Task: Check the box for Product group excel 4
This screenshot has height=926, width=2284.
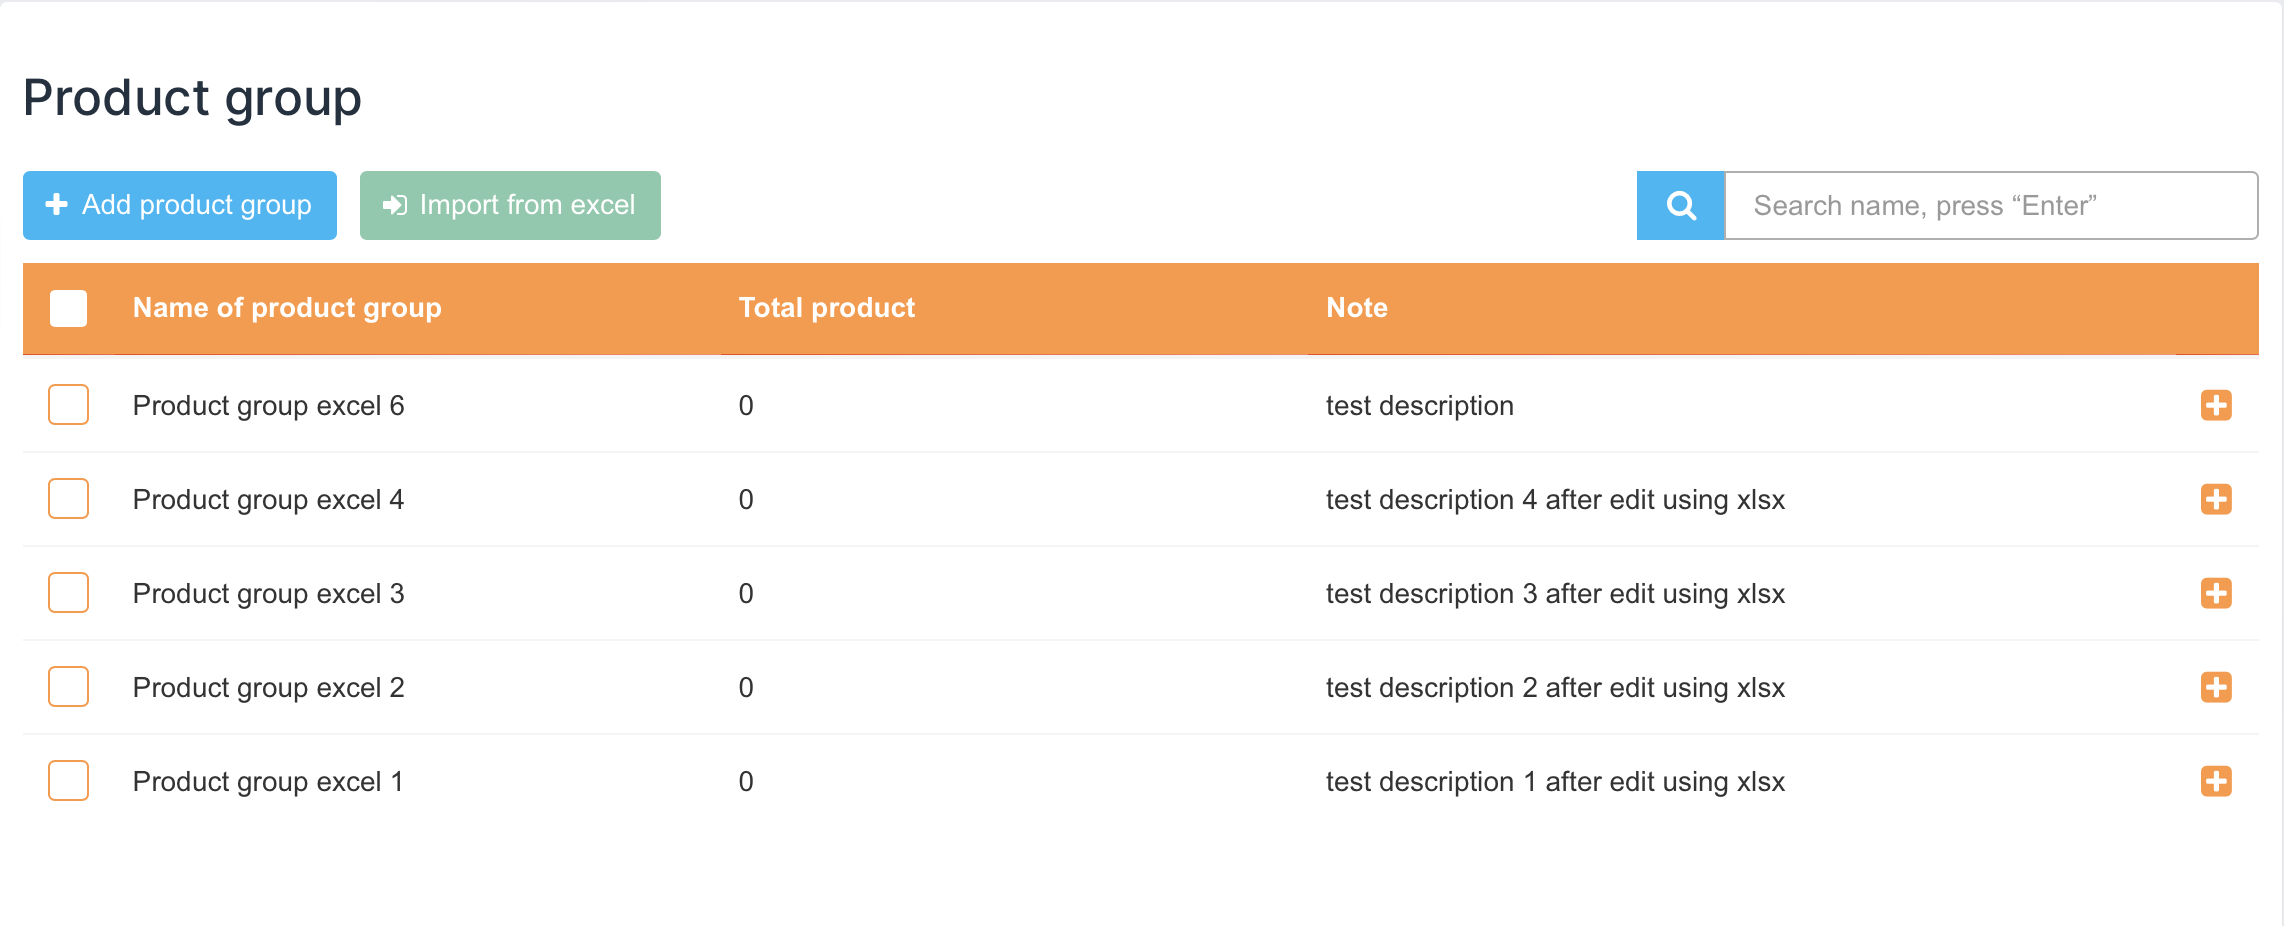Action: click(x=69, y=499)
